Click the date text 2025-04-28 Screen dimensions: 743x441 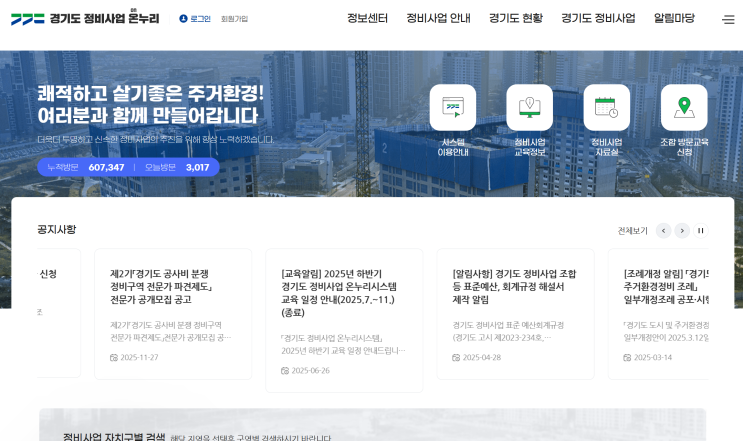(x=481, y=358)
